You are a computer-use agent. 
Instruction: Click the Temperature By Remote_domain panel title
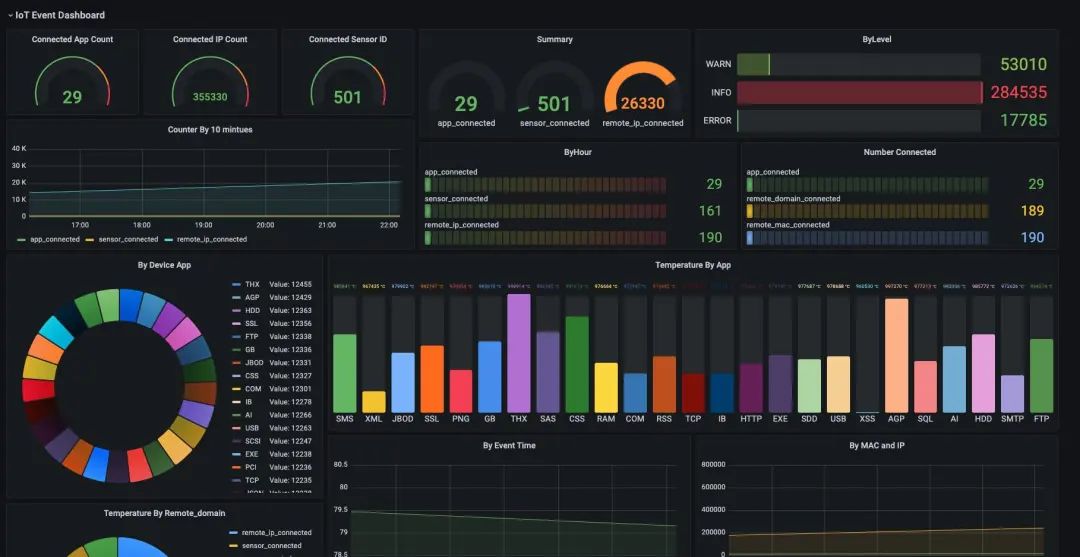pos(165,513)
